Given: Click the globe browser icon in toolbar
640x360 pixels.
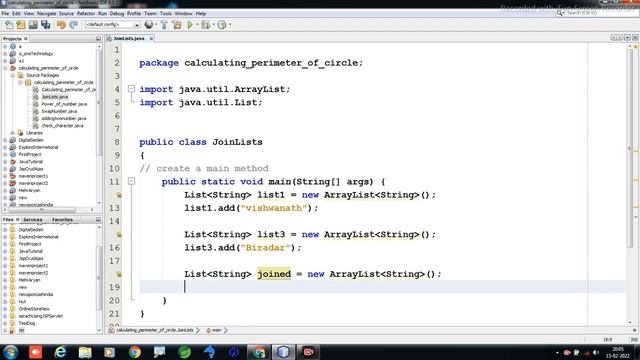Looking at the screenshot, I should 149,25.
